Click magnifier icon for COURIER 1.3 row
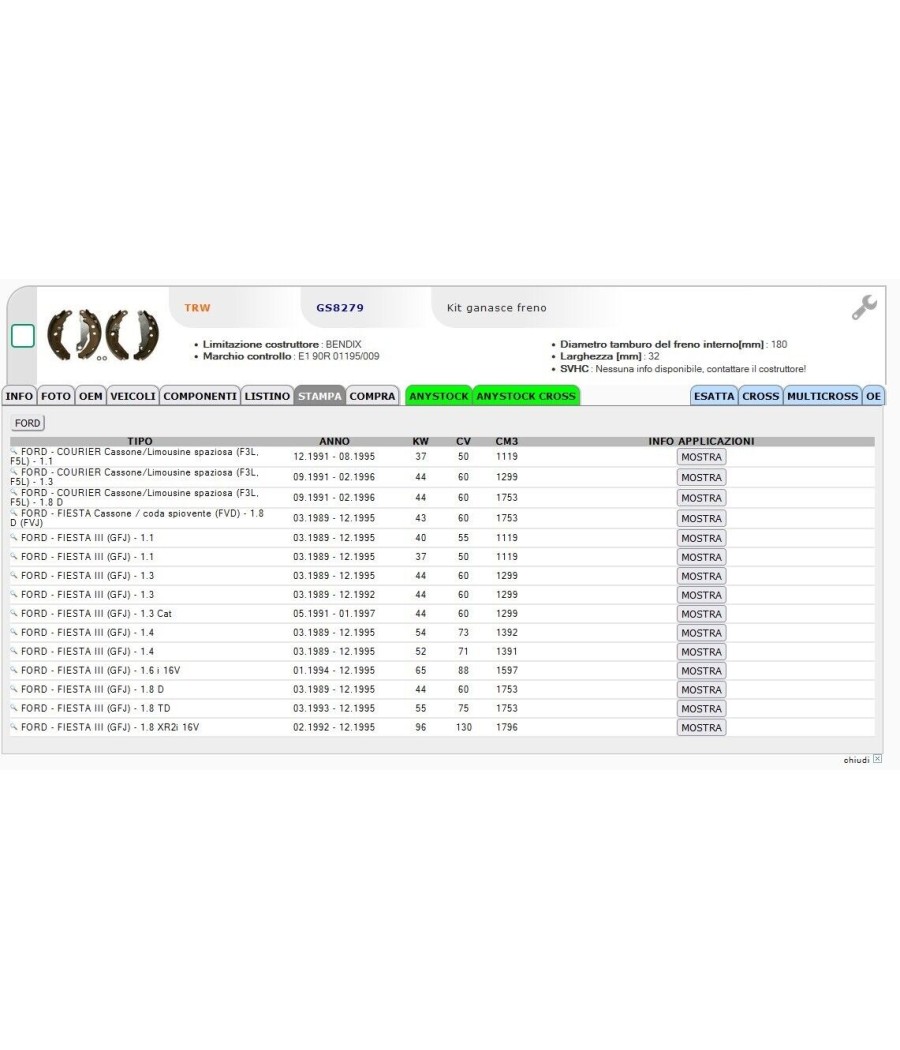This screenshot has height=1050, width=900. pos(14,472)
